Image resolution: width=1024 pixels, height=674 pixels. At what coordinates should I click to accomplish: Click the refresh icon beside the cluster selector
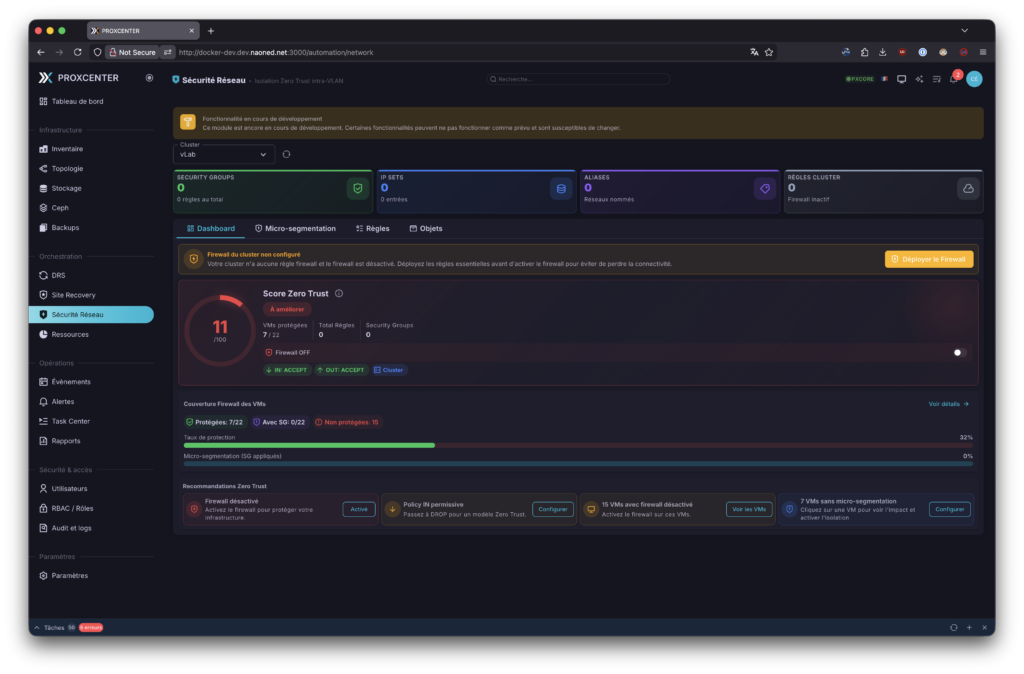(287, 154)
